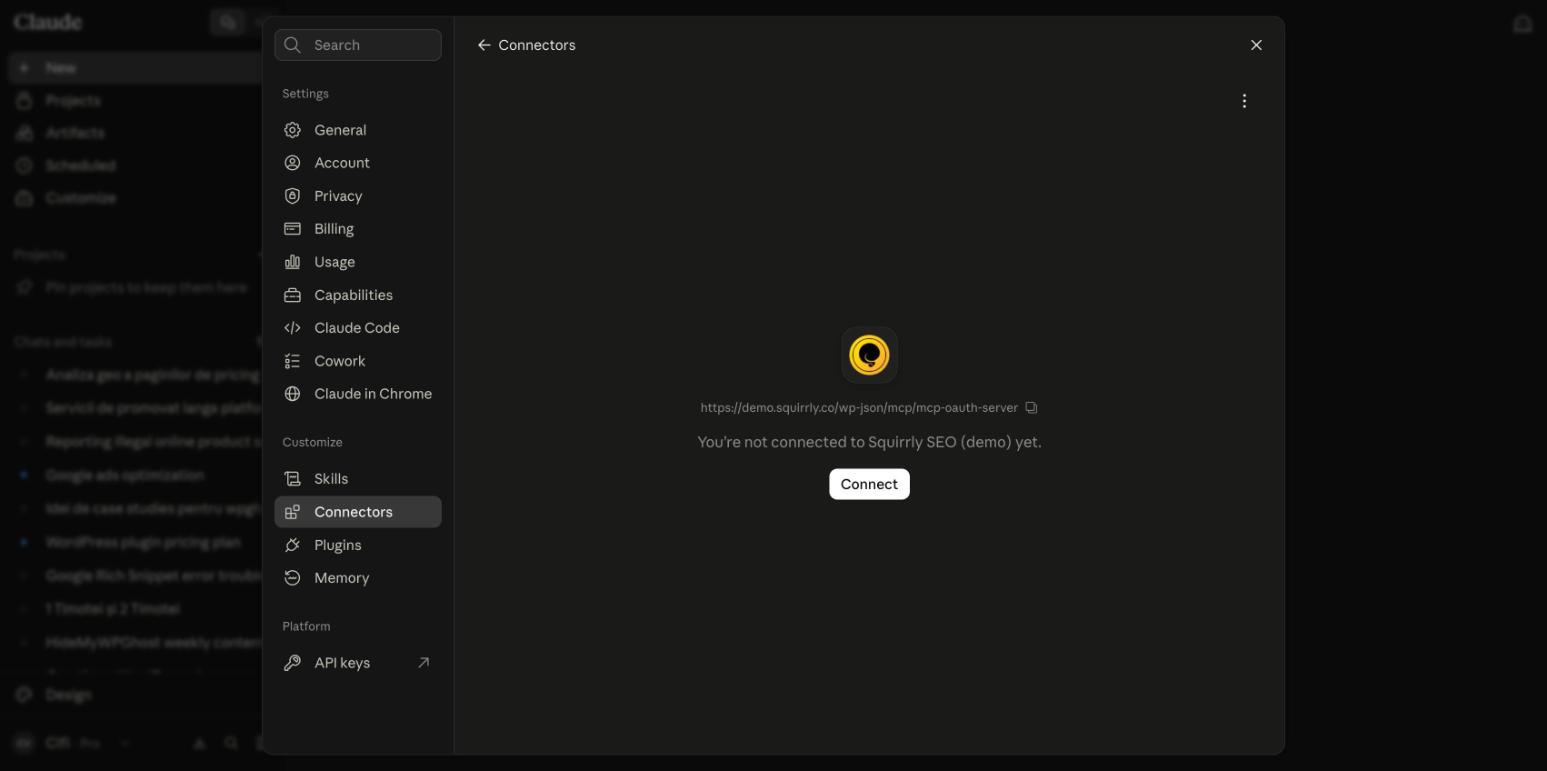Screen dimensions: 1547x771
Task: Open the '1 Timotei și 2 Timotei' chat
Action: click(x=112, y=609)
